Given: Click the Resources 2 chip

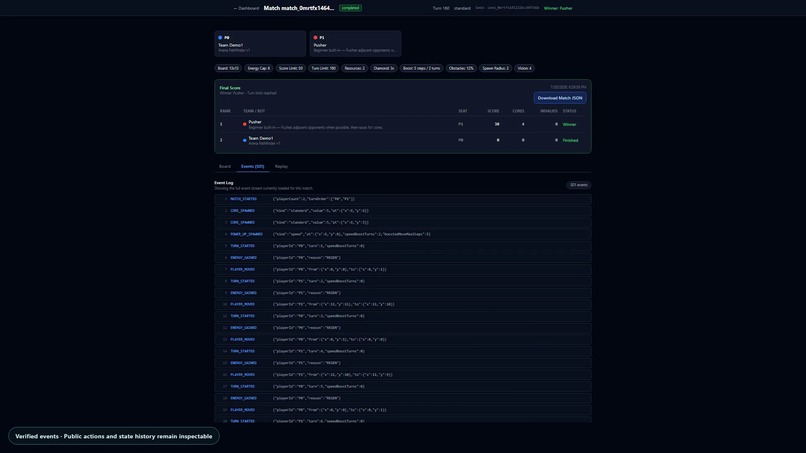Looking at the screenshot, I should pos(354,68).
